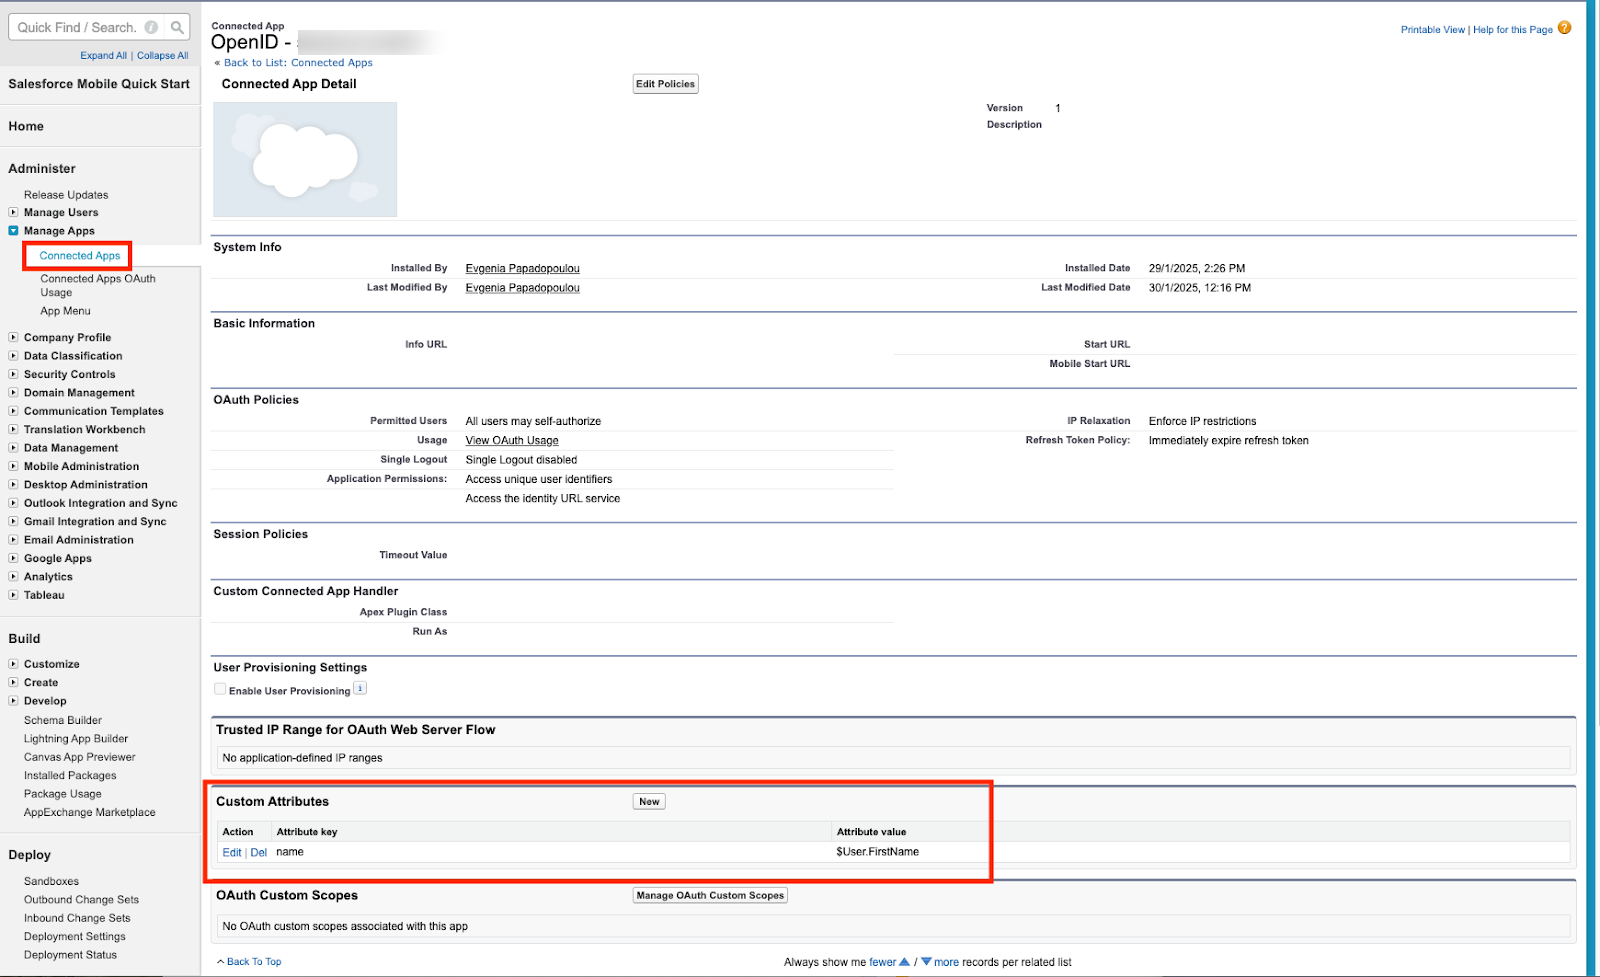This screenshot has height=977, width=1600.
Task: Open Deployment Settings
Action: [x=75, y=936]
